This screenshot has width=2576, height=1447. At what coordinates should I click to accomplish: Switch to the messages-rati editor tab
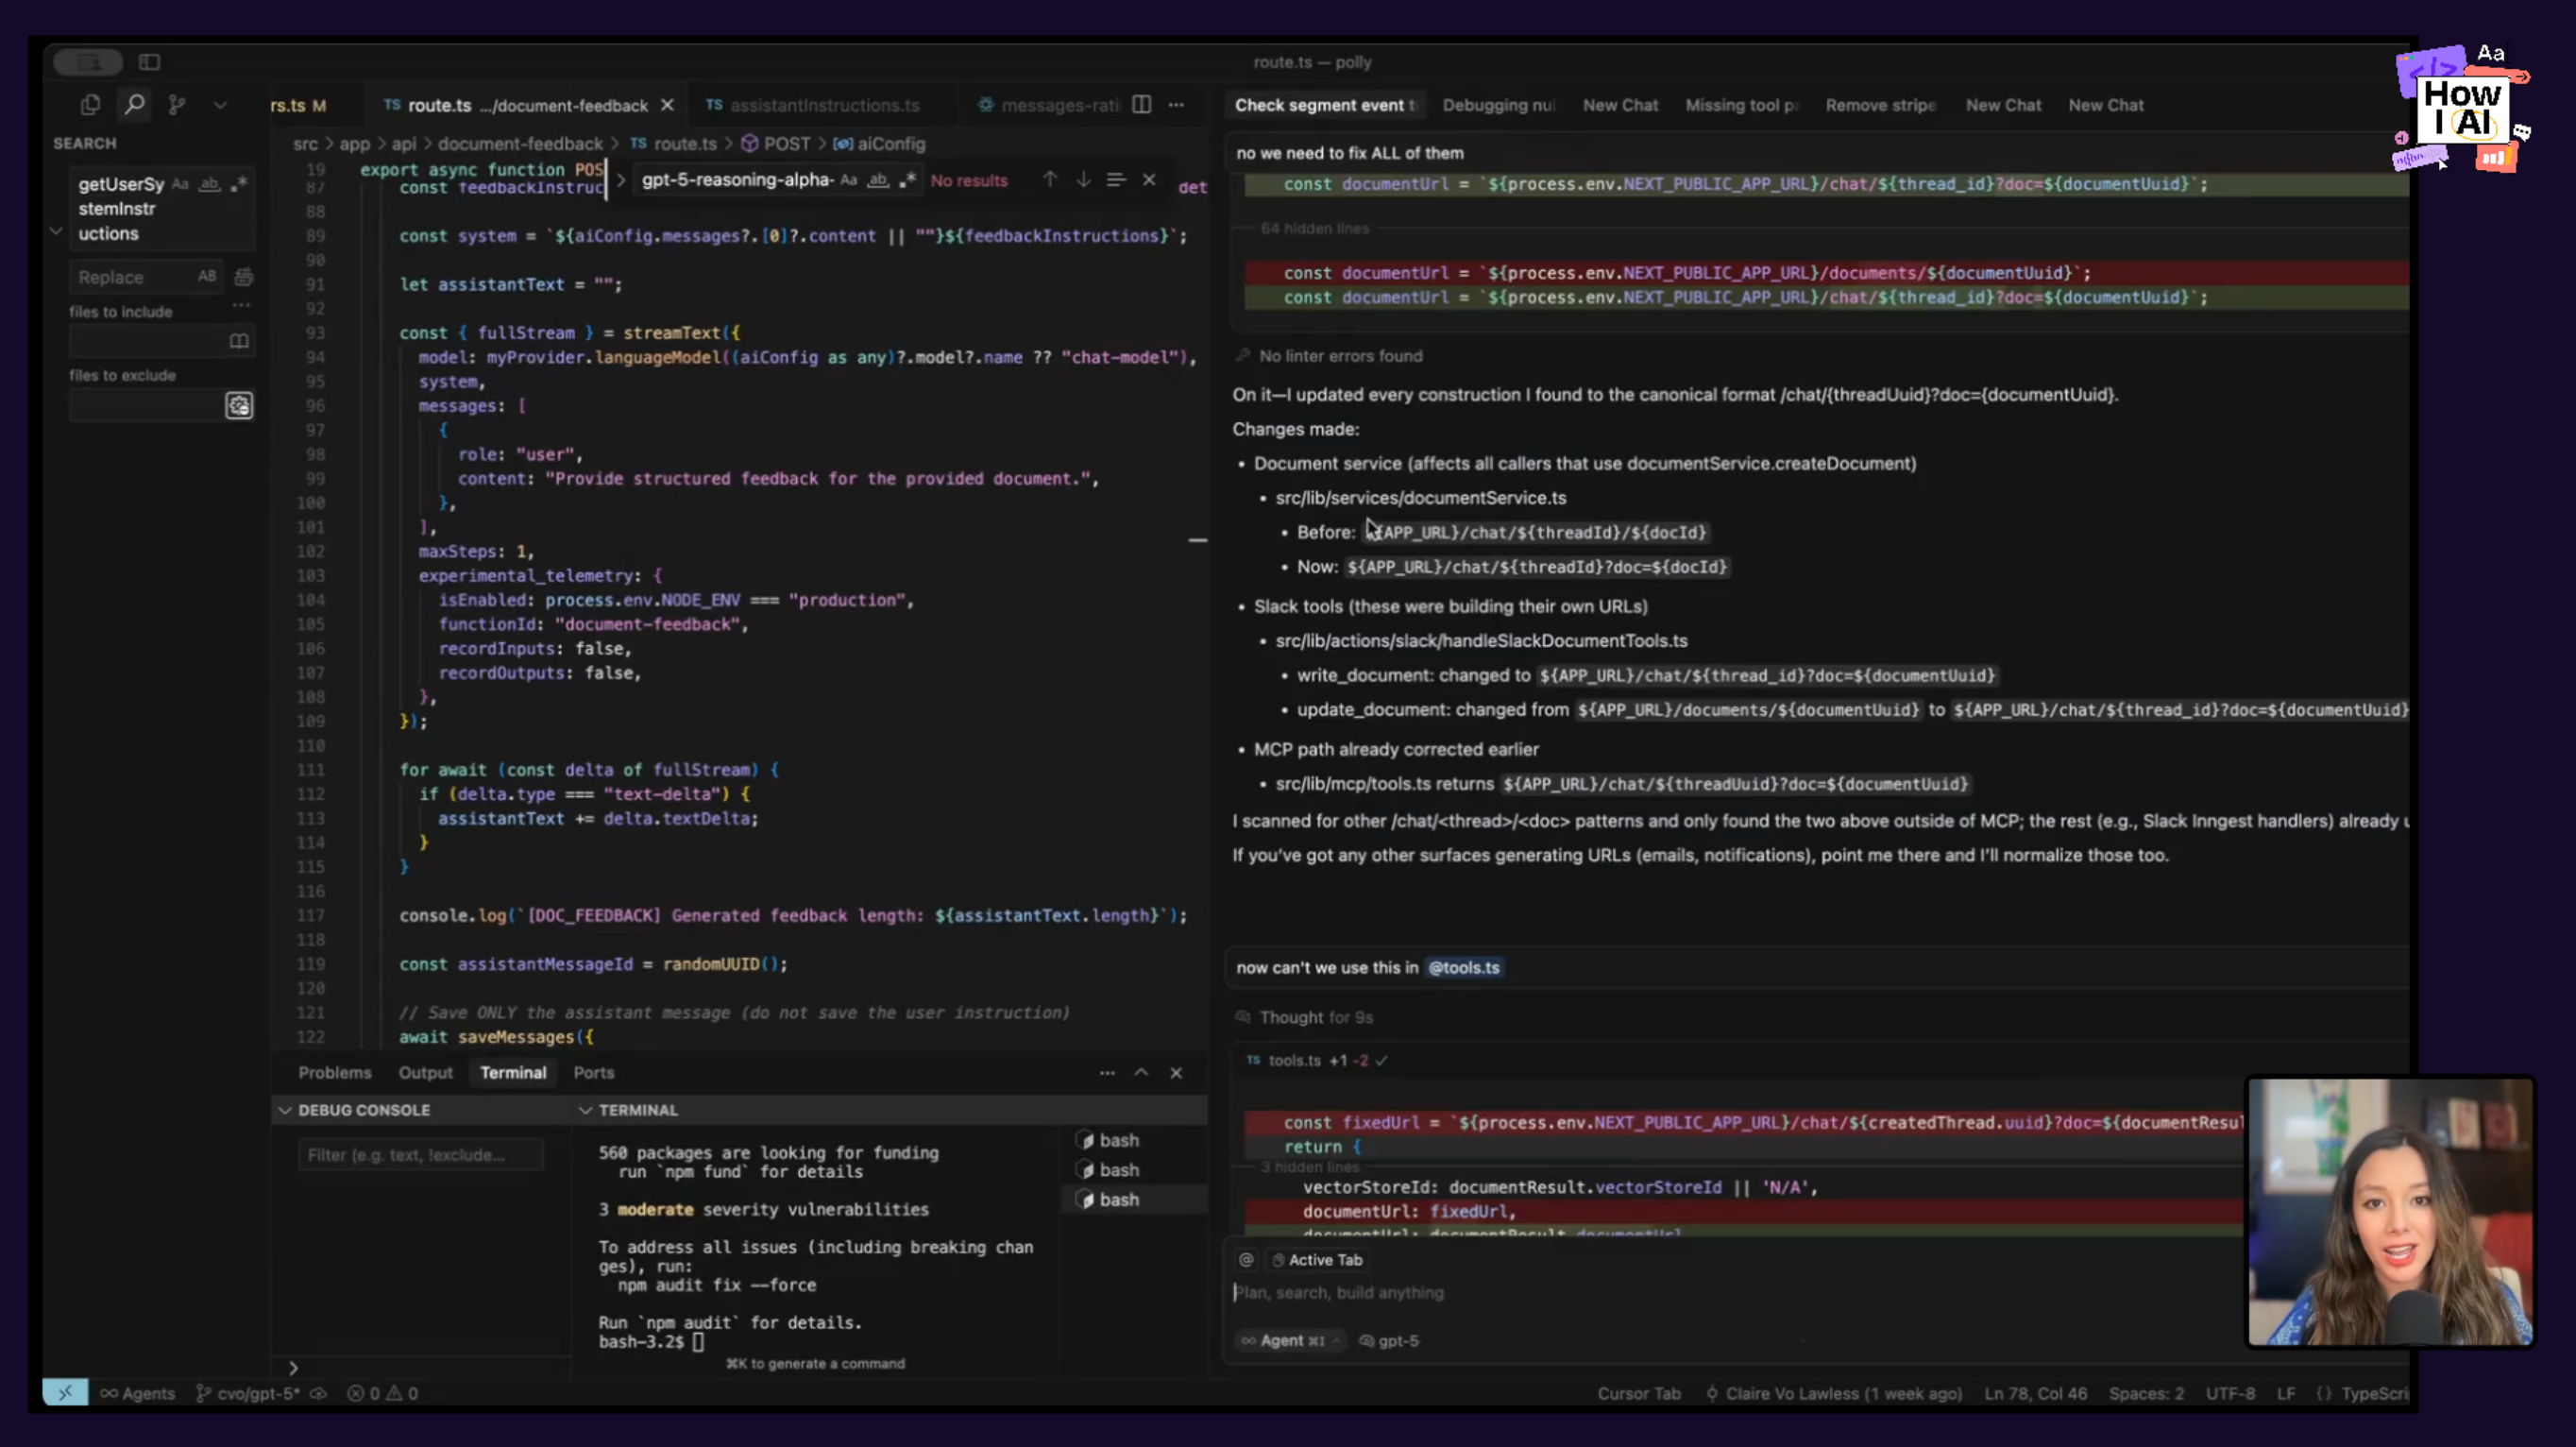(x=1048, y=105)
